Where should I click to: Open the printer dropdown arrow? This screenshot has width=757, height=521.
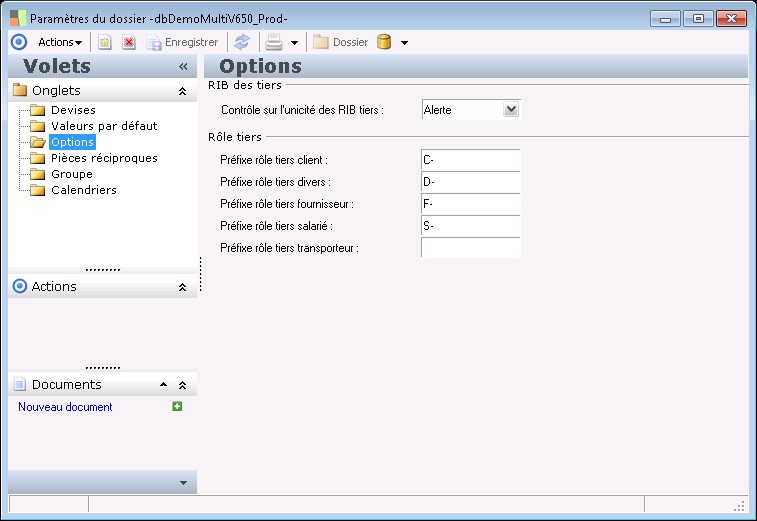294,43
